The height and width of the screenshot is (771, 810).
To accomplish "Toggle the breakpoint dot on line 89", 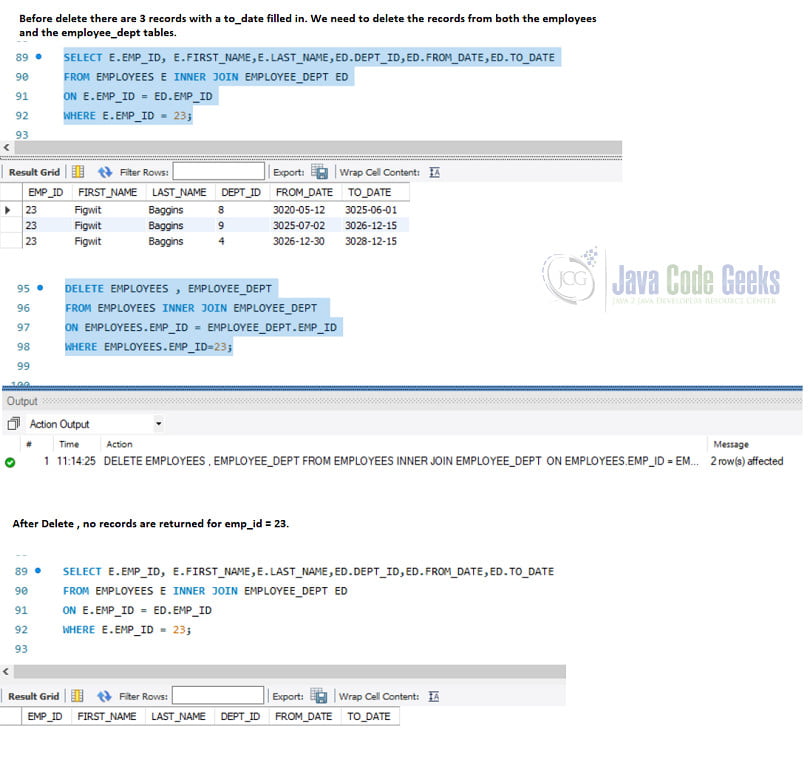I will 37,57.
